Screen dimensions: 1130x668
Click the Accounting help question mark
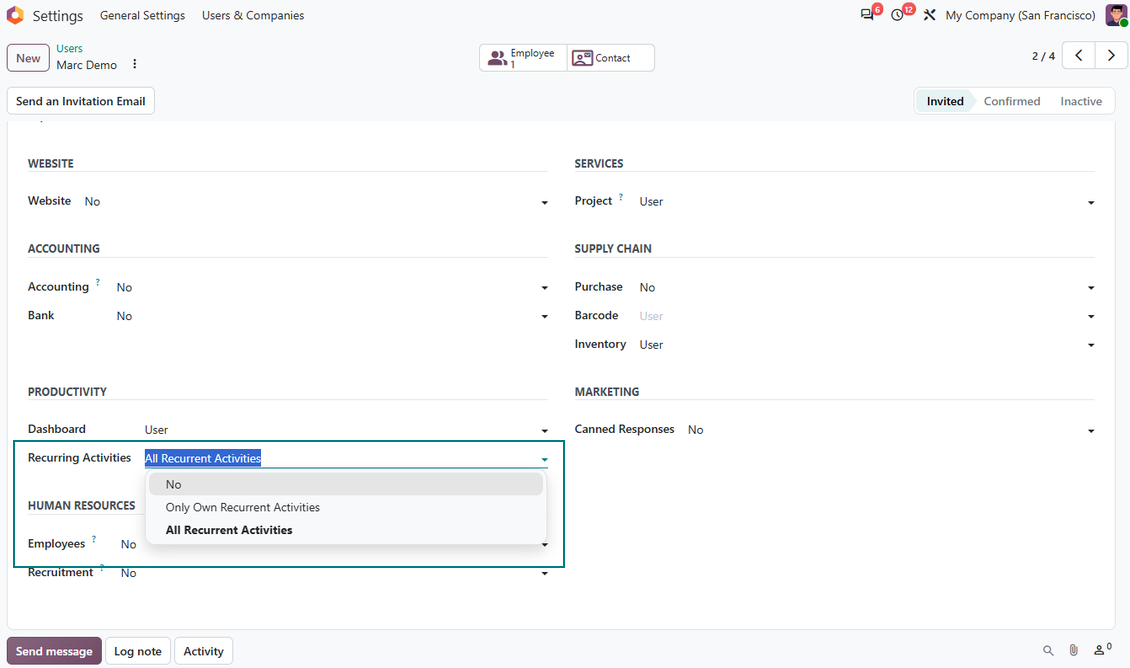click(x=97, y=282)
